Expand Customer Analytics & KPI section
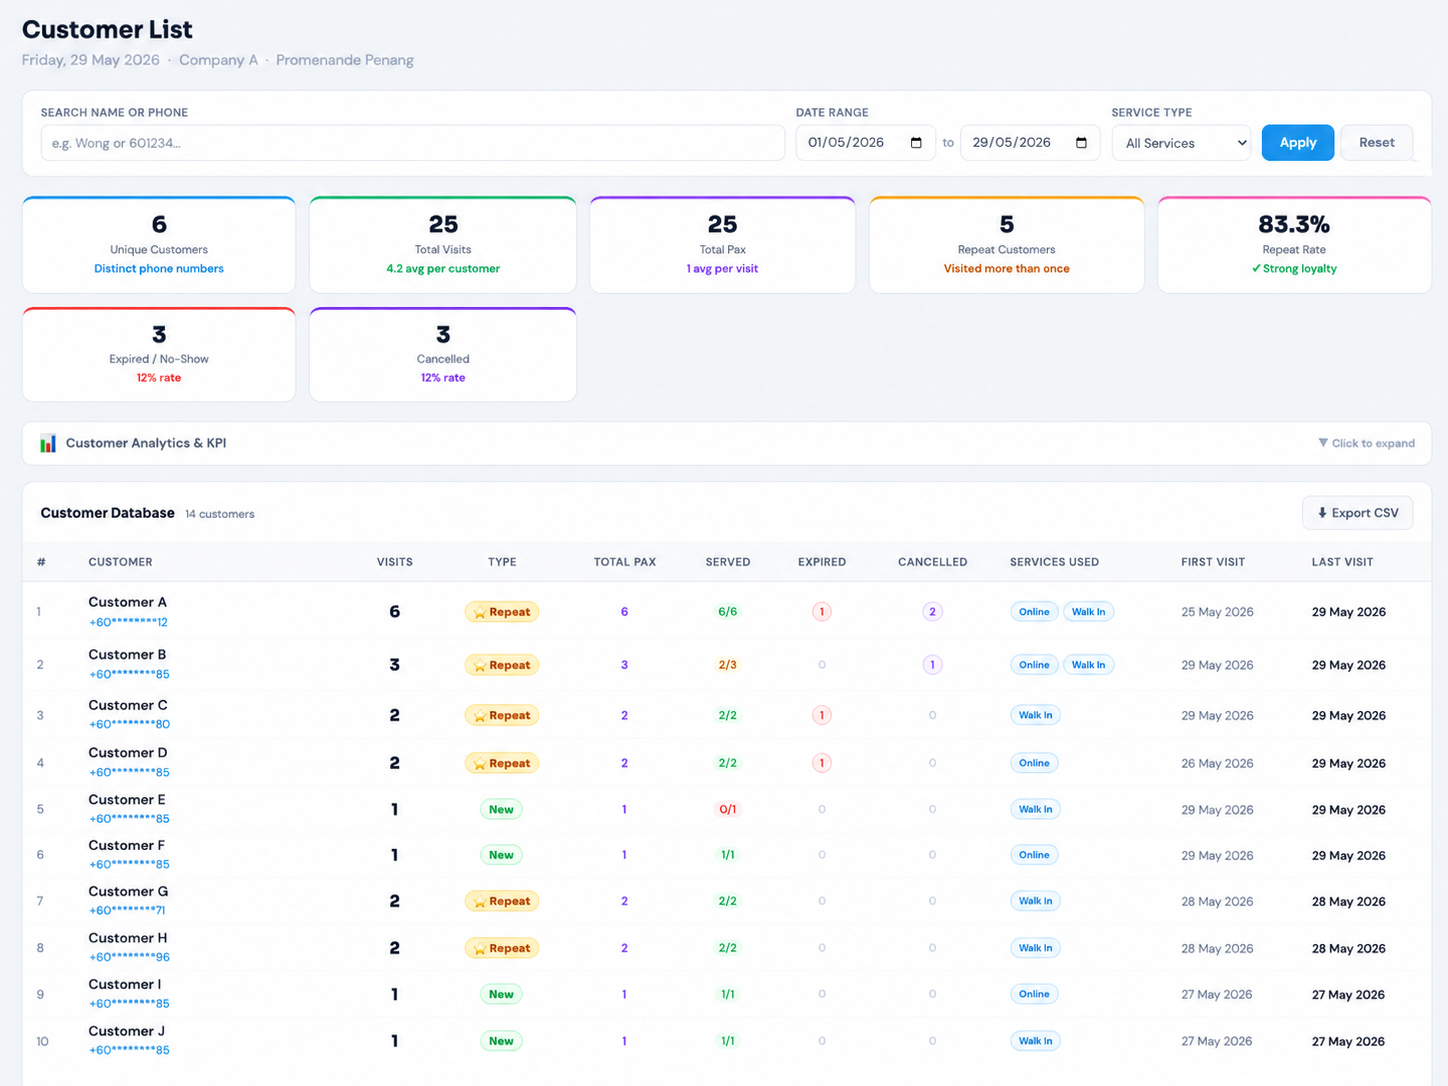Screen dimensions: 1448x1086 tap(726, 443)
